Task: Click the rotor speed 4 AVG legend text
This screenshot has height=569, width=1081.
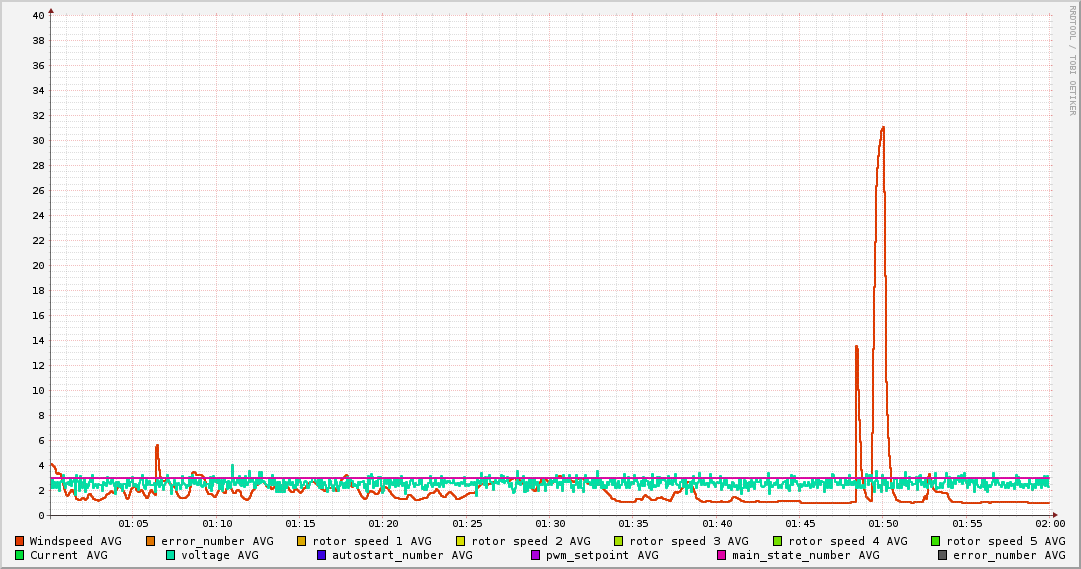Action: coord(847,541)
